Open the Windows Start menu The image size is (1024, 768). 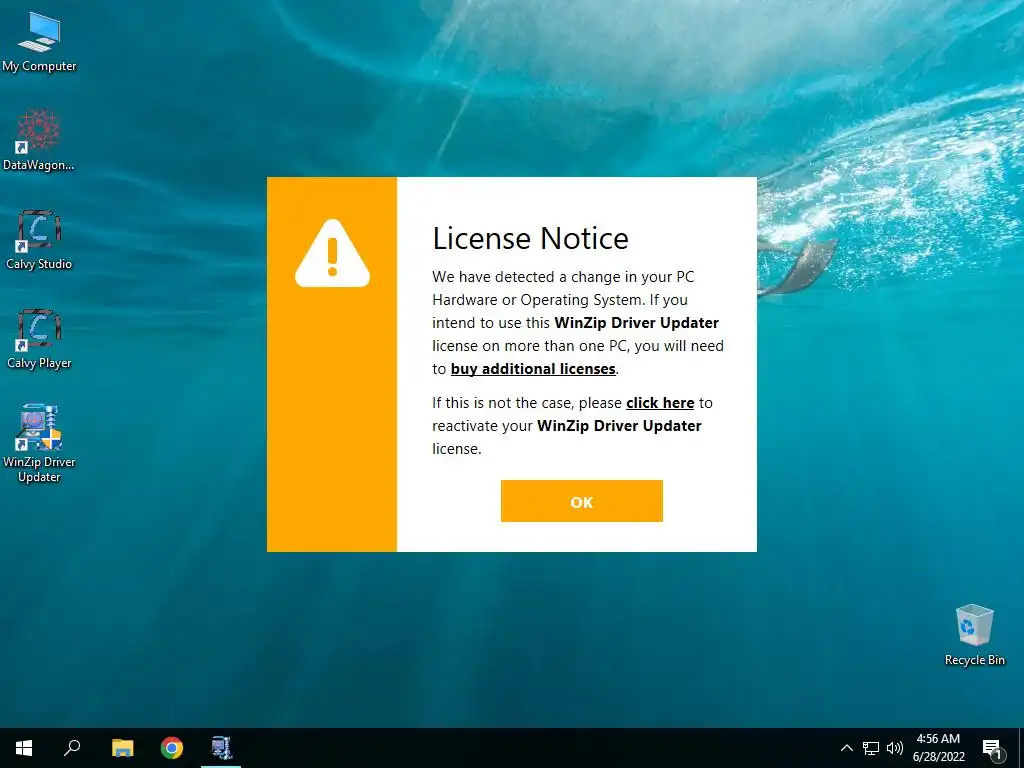click(x=24, y=748)
